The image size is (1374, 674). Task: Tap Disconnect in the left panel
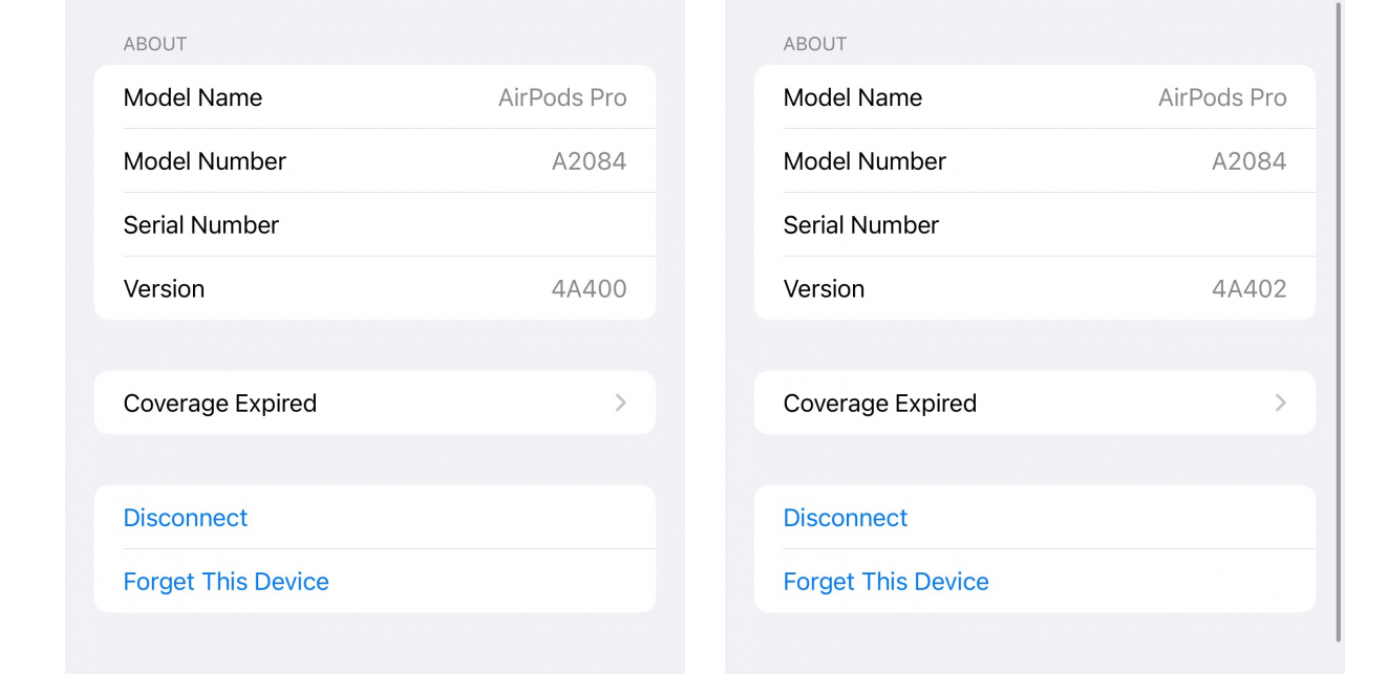click(x=185, y=517)
